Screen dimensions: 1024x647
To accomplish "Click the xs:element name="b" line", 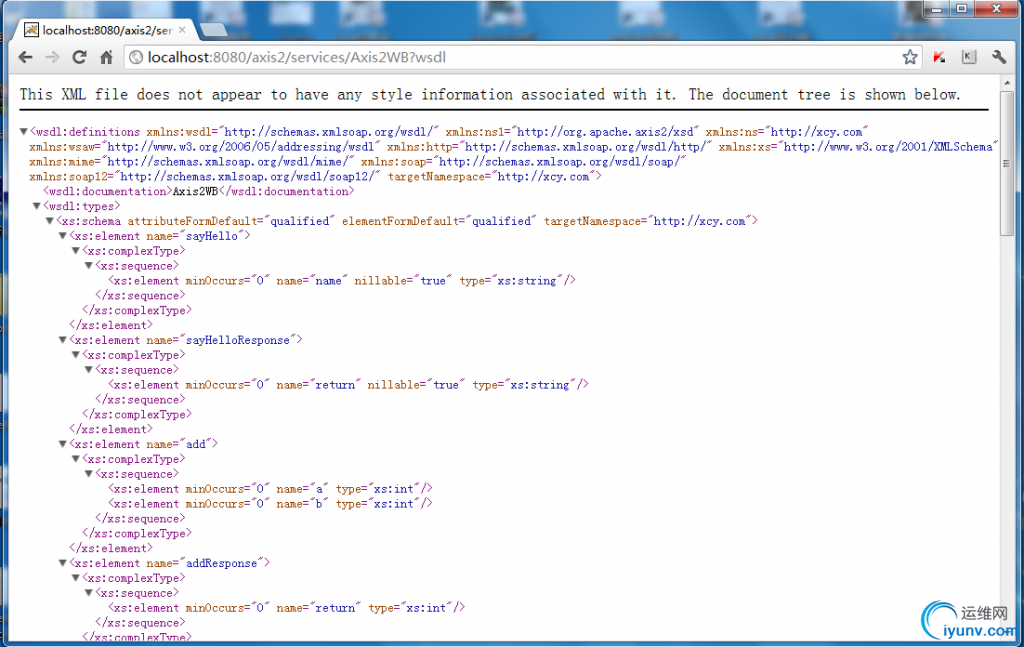I will pos(270,504).
